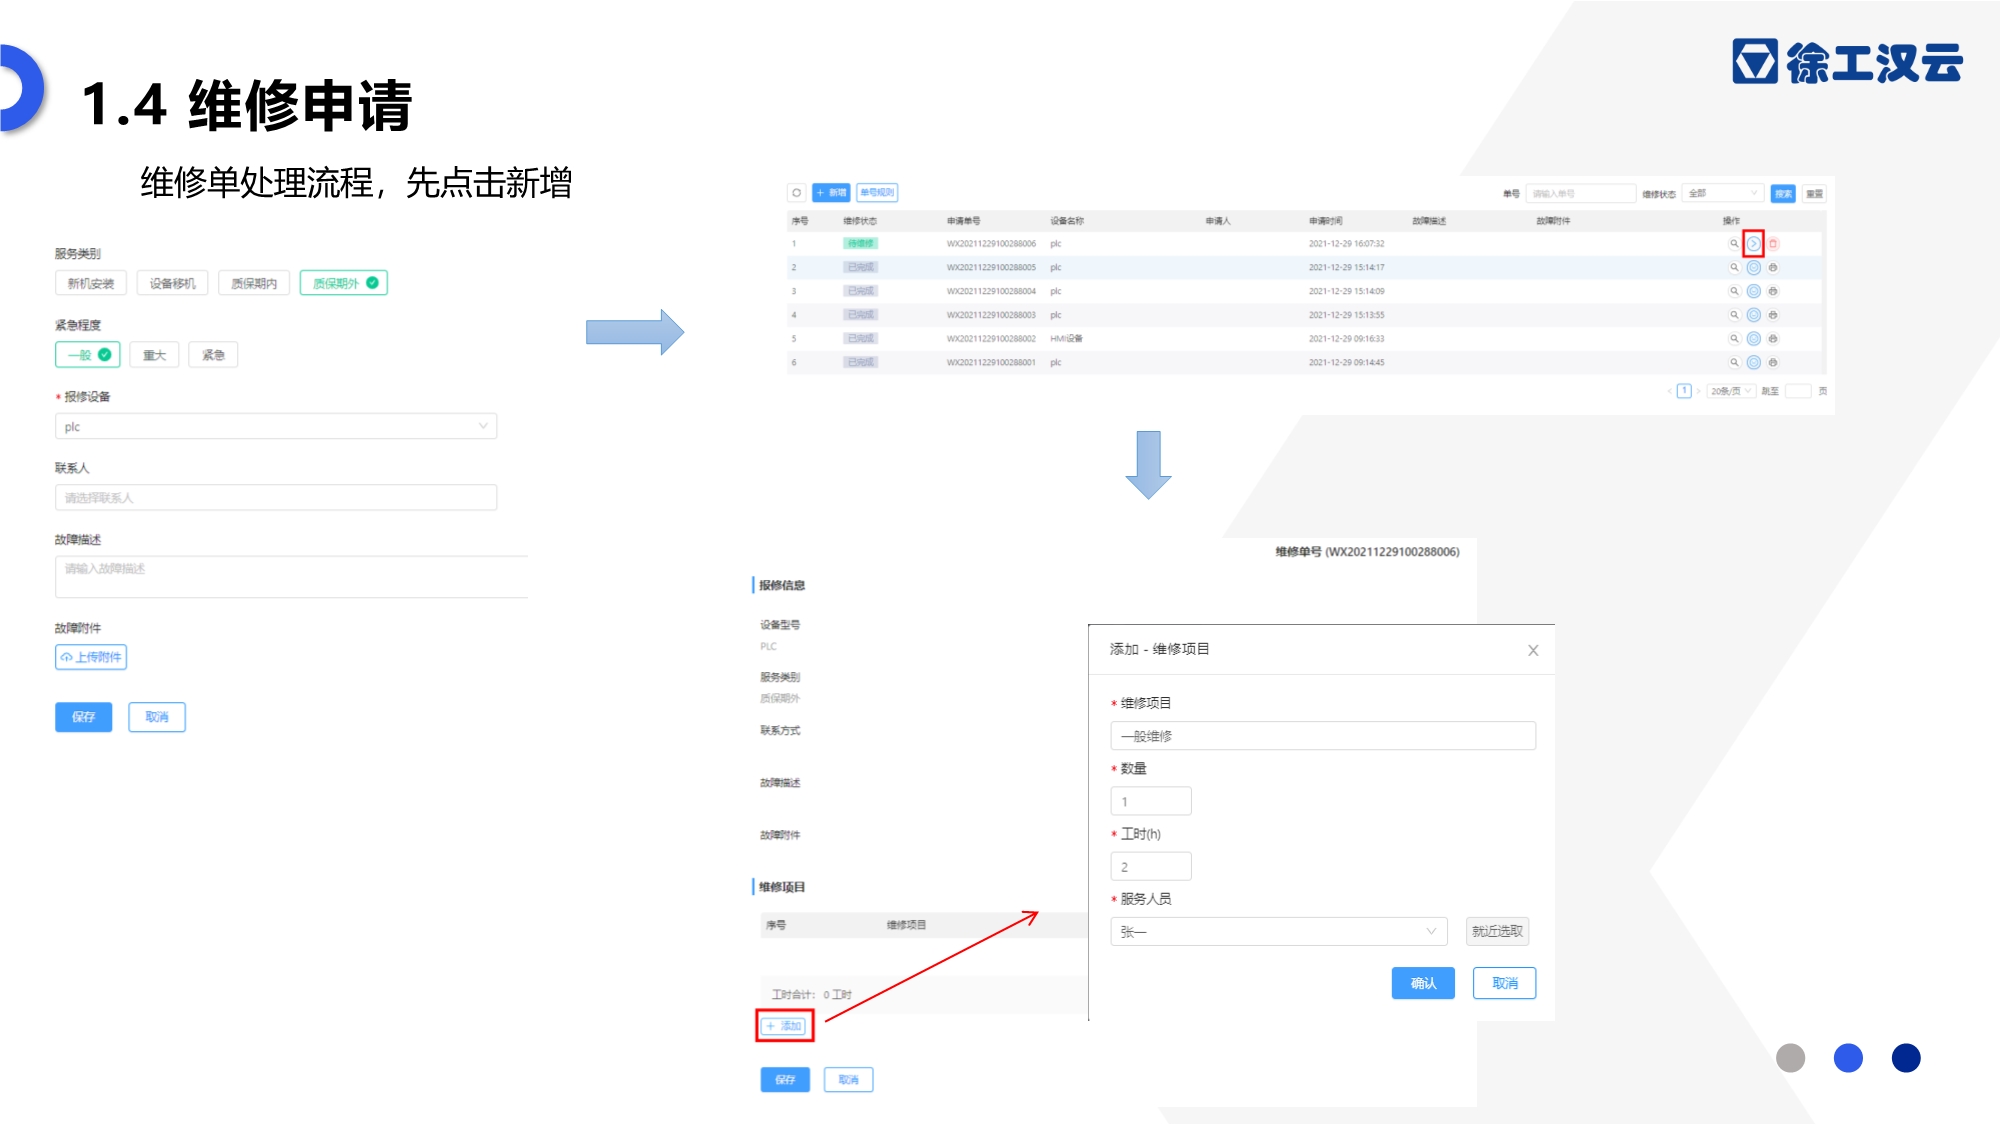This screenshot has width=2000, height=1125.
Task: Choose urgency level 紧急
Action: 213,355
